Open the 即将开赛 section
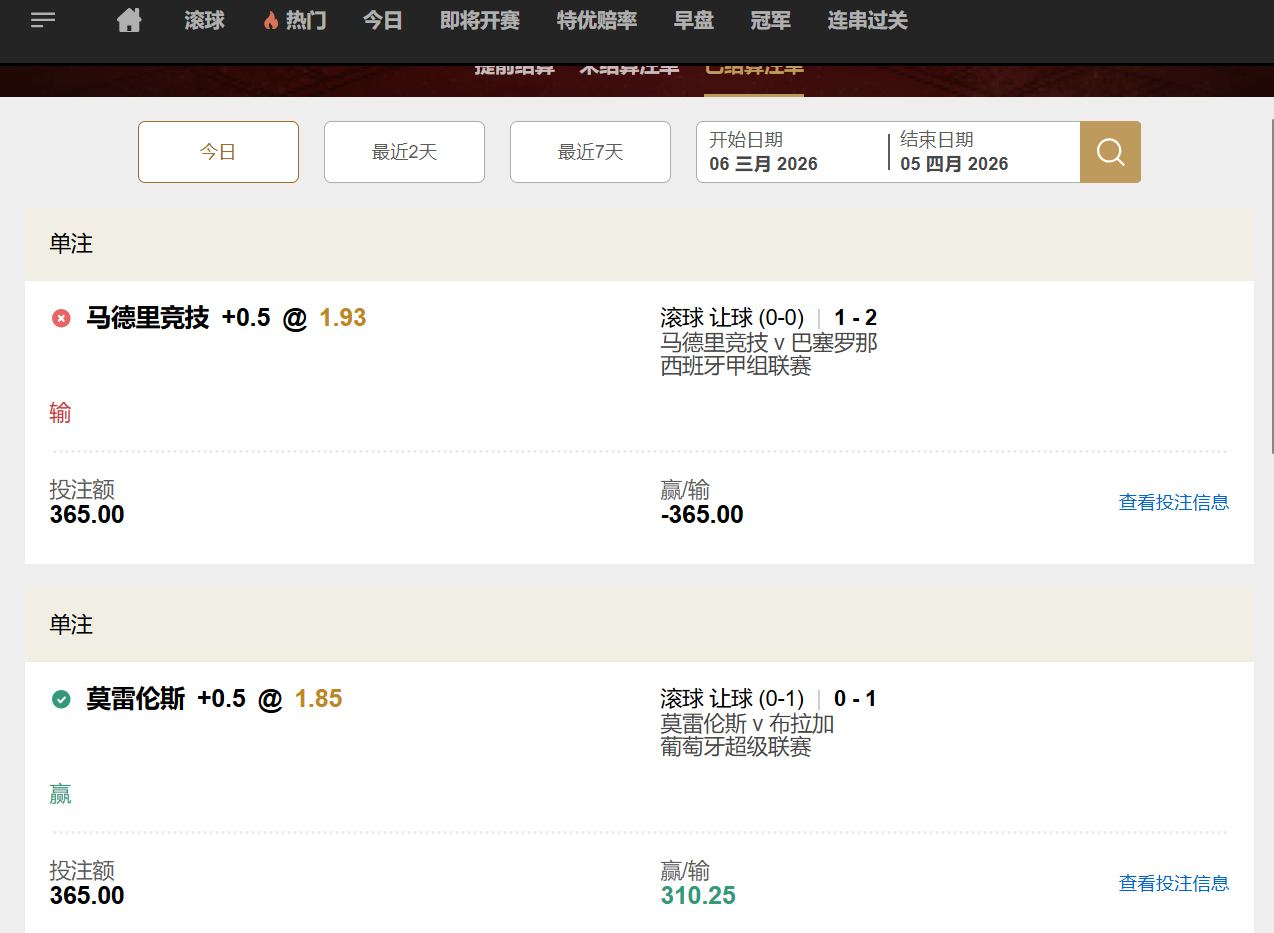The image size is (1274, 933). [480, 21]
